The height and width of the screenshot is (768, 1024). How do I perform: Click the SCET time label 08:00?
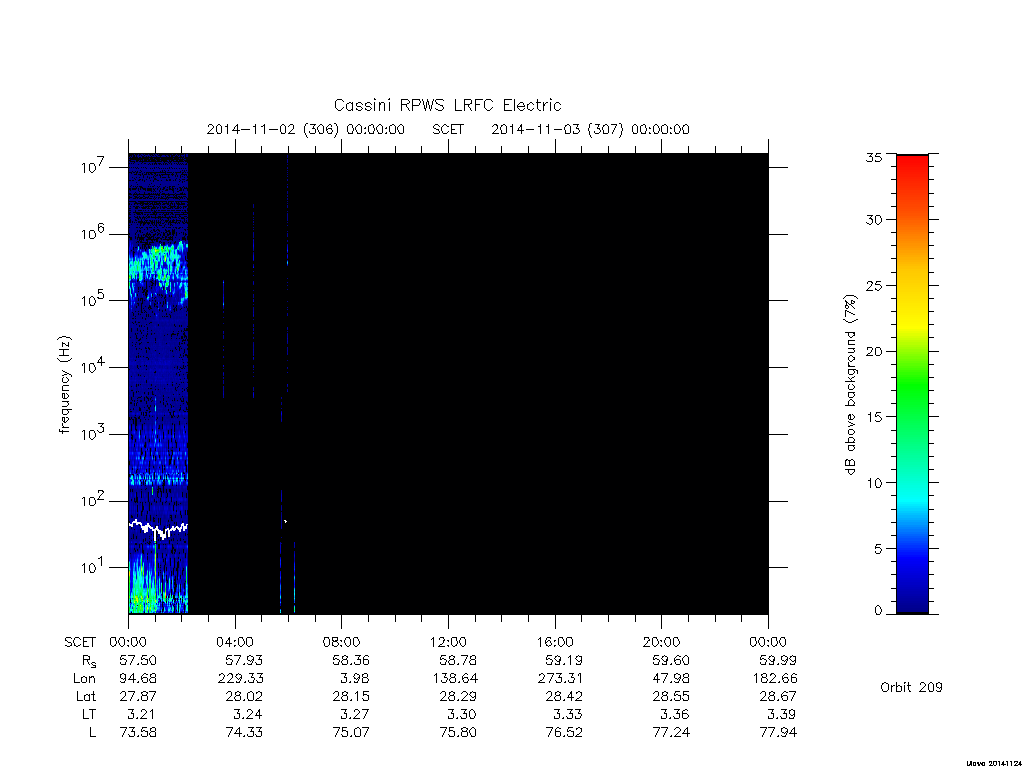point(342,642)
